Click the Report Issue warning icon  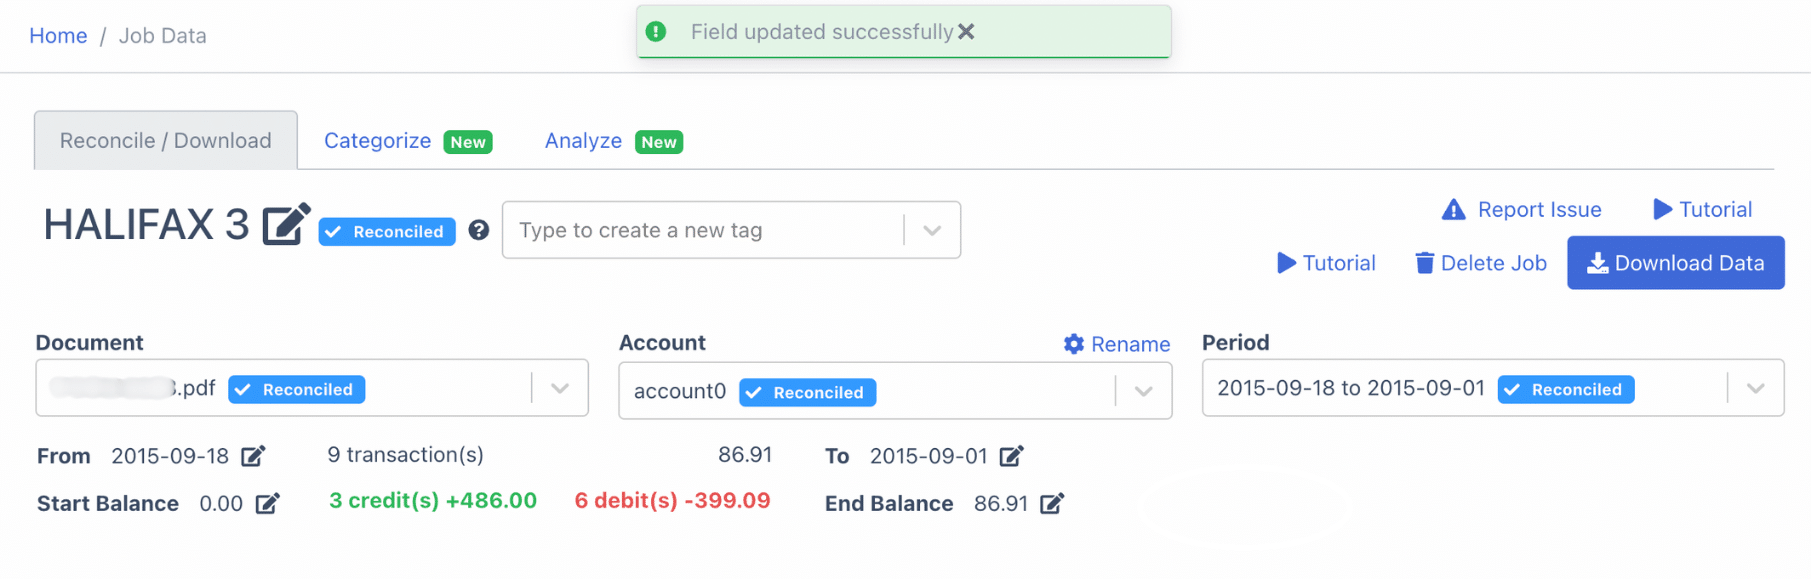tap(1452, 209)
